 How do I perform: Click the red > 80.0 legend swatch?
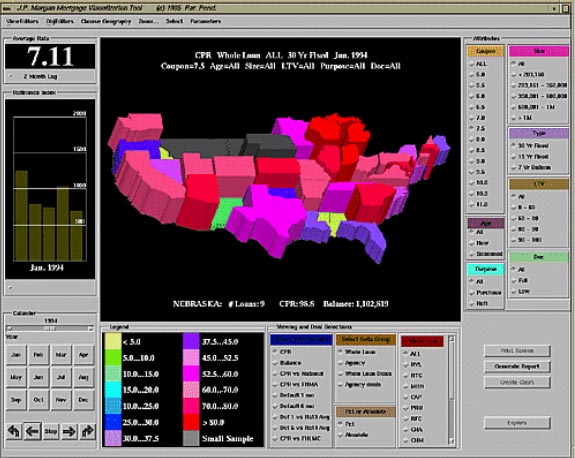tap(191, 422)
